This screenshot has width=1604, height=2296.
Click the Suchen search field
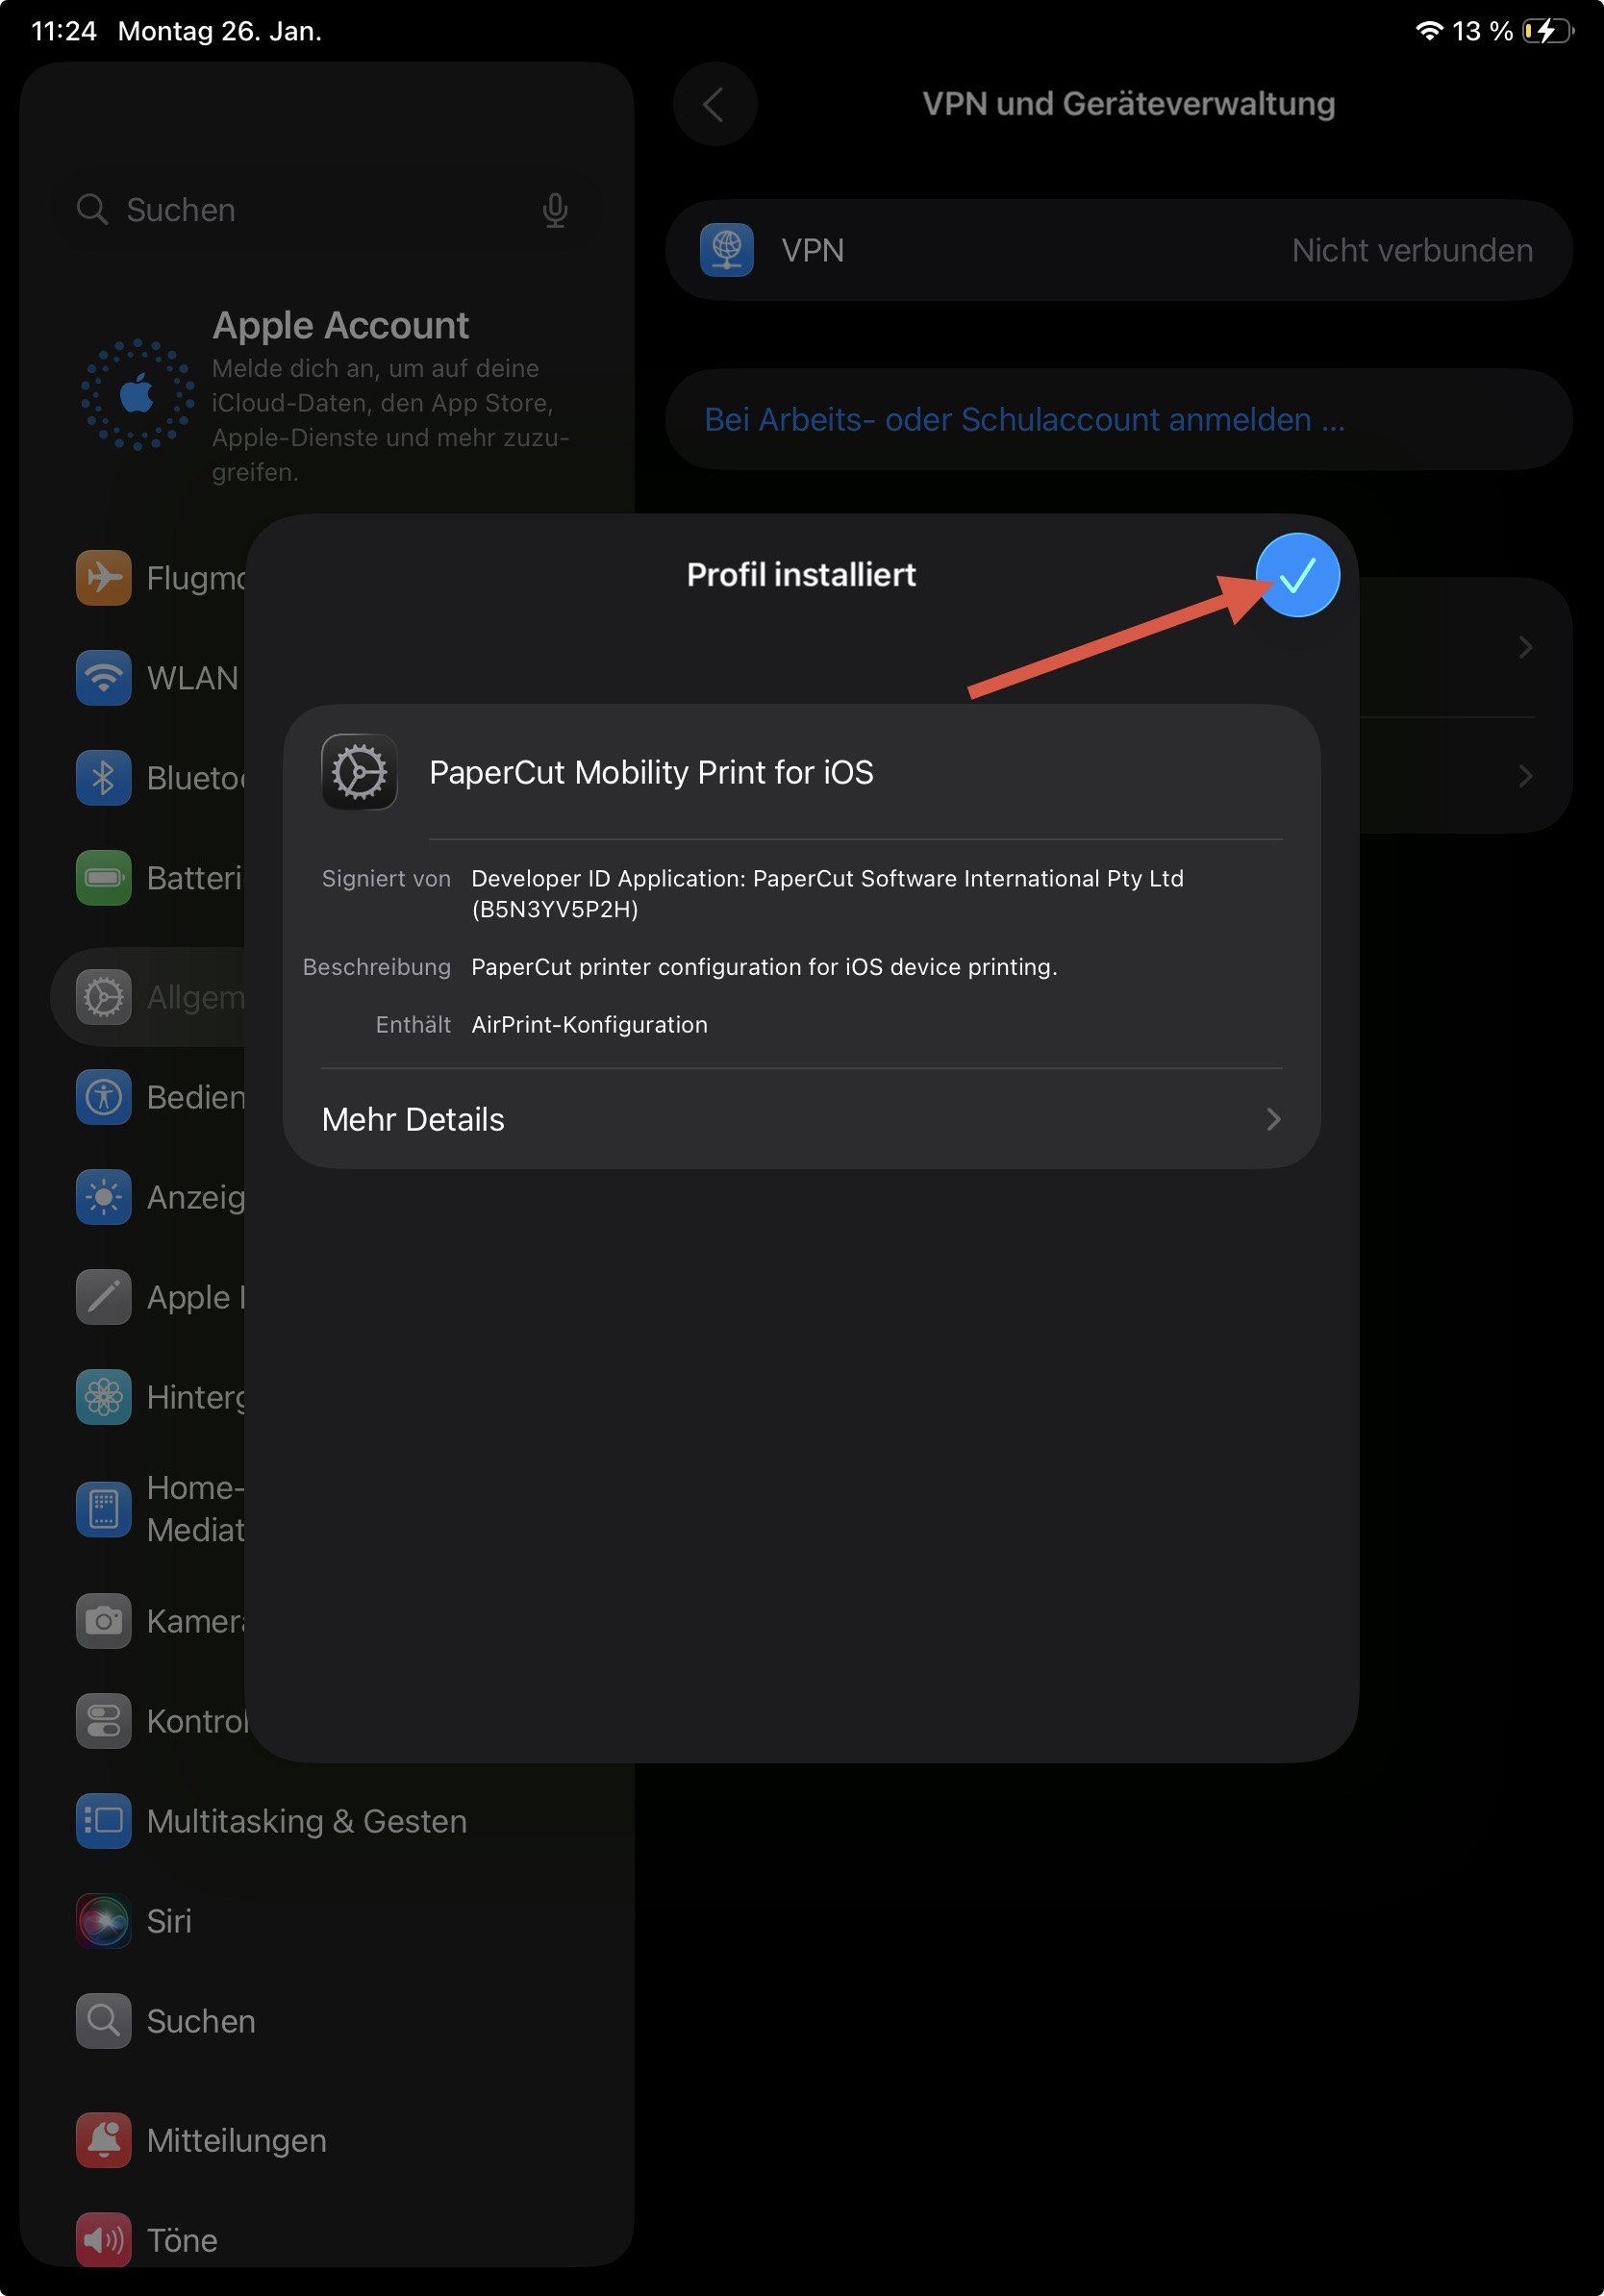300,210
